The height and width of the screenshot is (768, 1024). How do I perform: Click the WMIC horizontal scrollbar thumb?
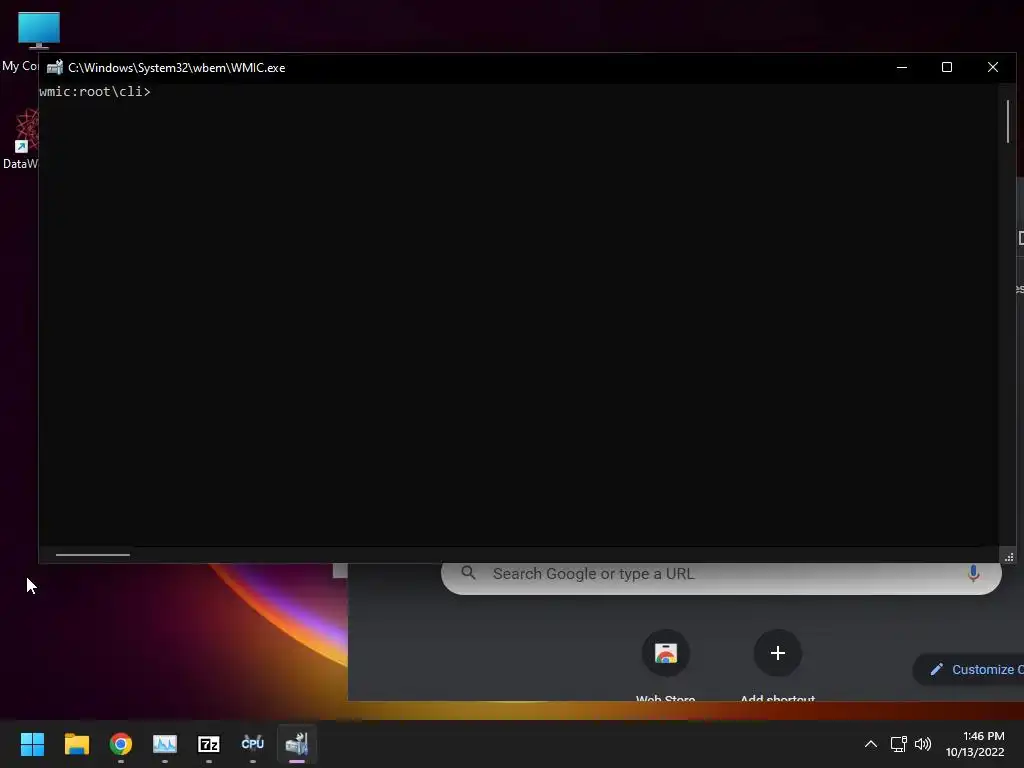click(x=93, y=555)
